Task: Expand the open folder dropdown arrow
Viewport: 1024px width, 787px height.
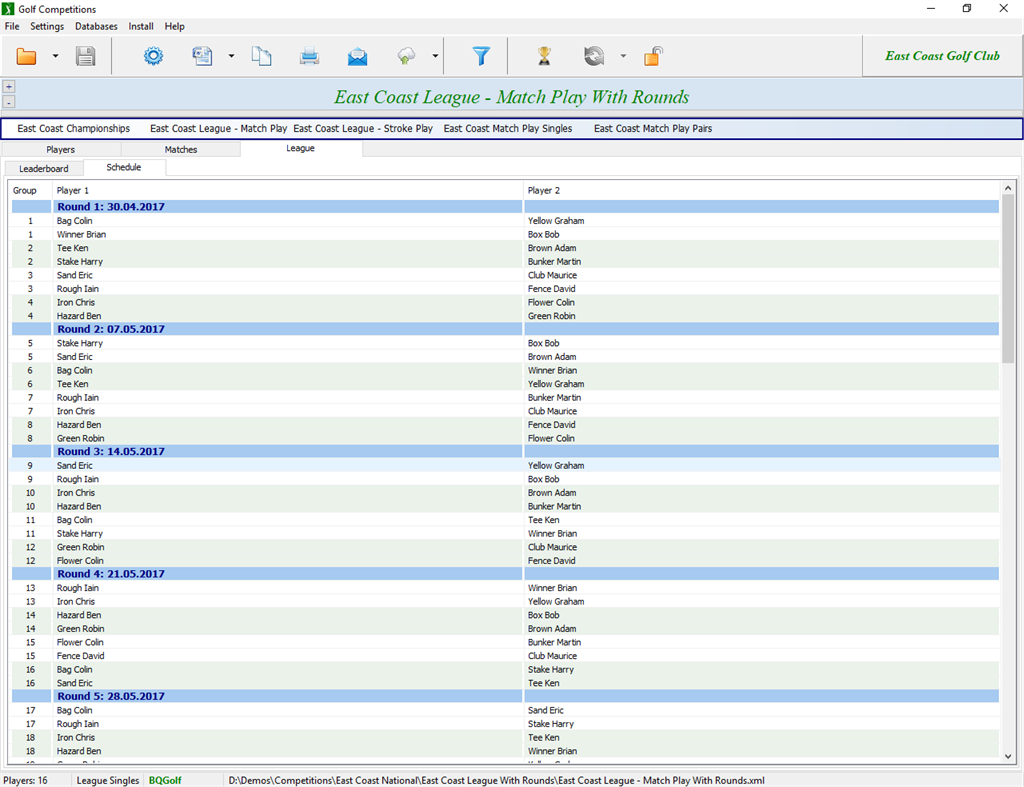Action: (x=55, y=57)
